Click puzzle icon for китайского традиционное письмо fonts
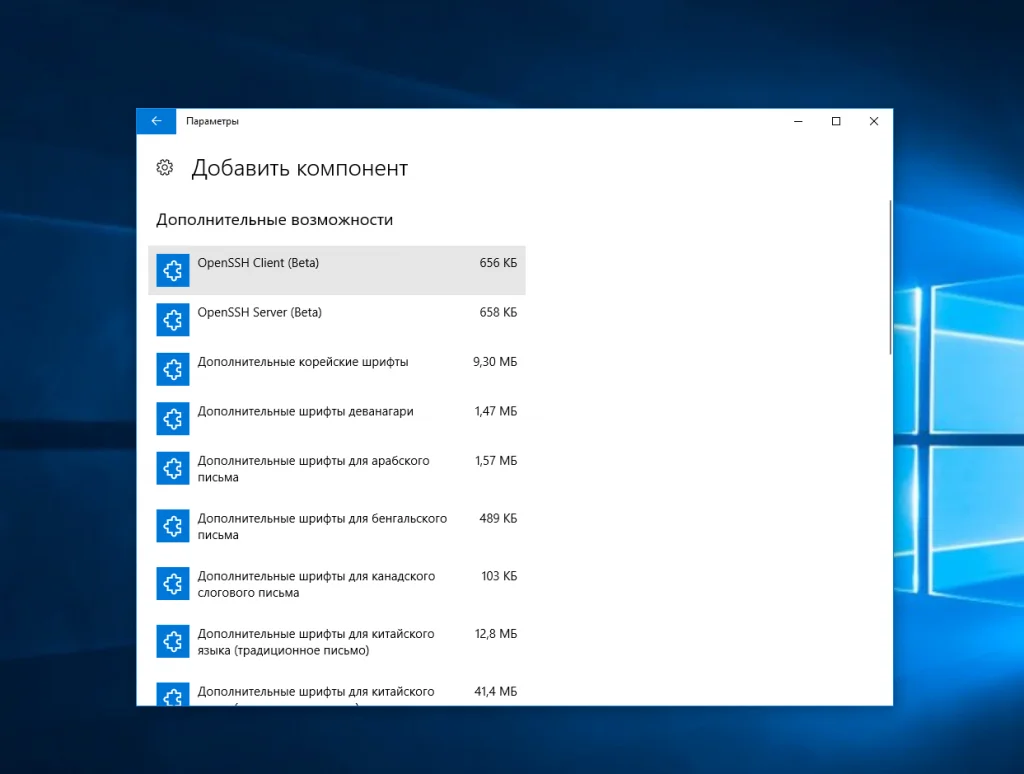The width and height of the screenshot is (1024, 774). click(x=172, y=641)
